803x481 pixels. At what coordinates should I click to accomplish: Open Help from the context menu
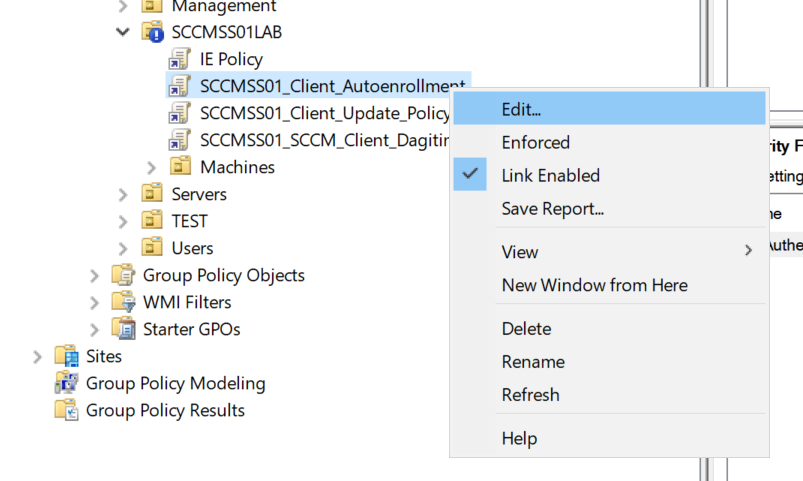click(609, 438)
